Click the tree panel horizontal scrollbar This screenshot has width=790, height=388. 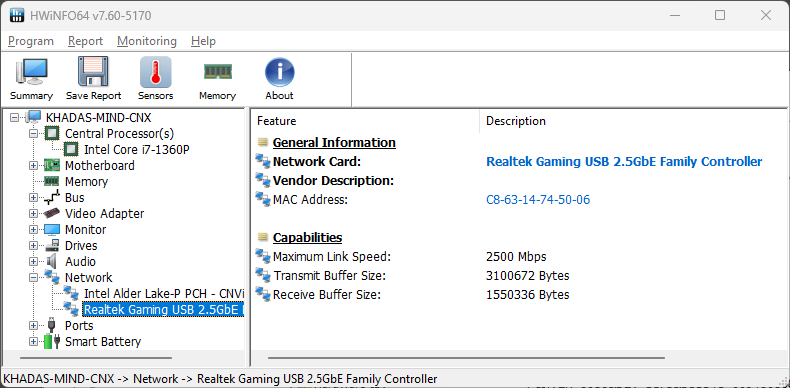(x=96, y=358)
